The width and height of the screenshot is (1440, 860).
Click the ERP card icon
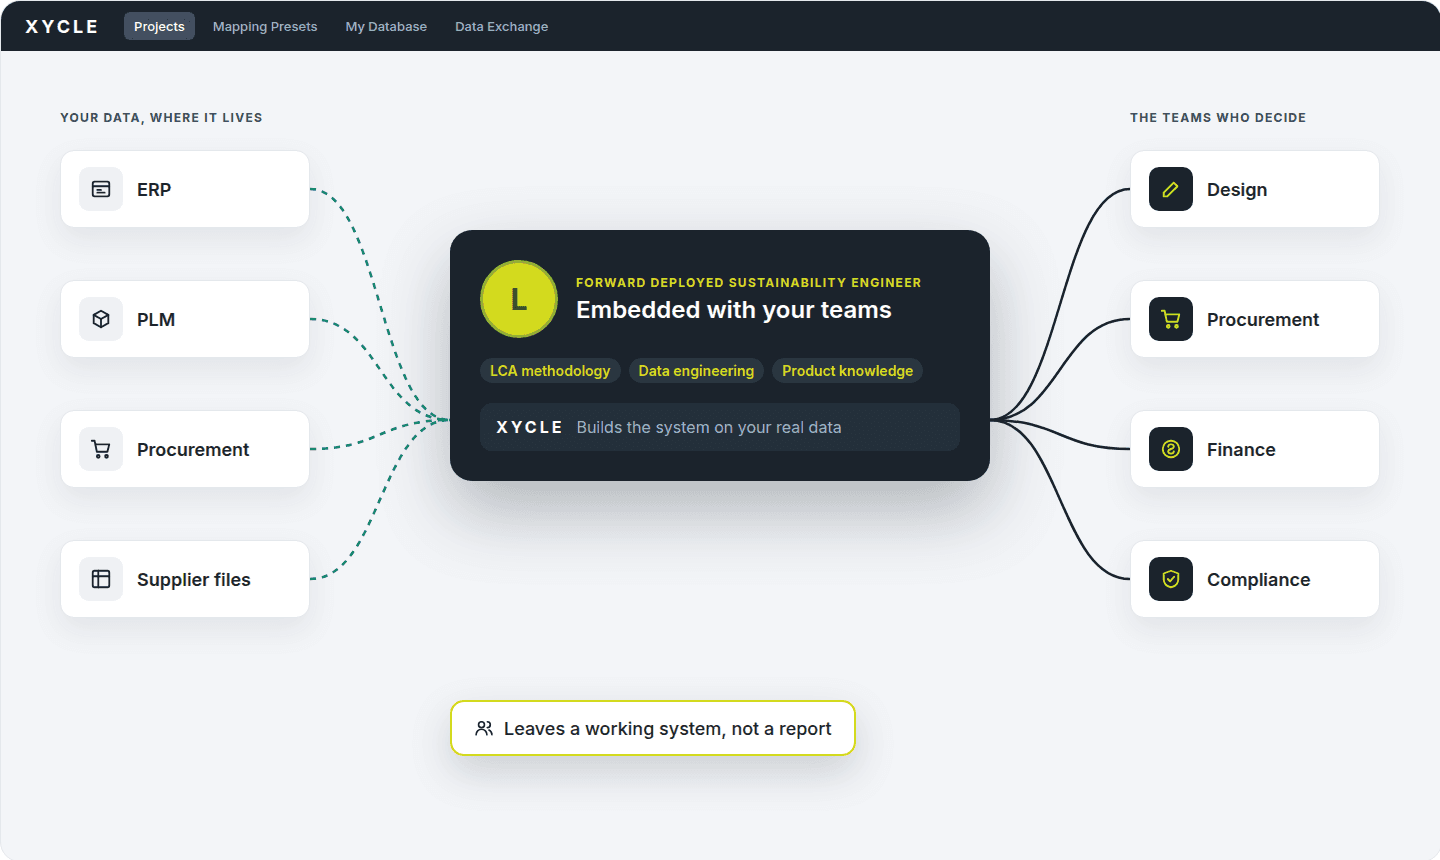pyautogui.click(x=101, y=189)
